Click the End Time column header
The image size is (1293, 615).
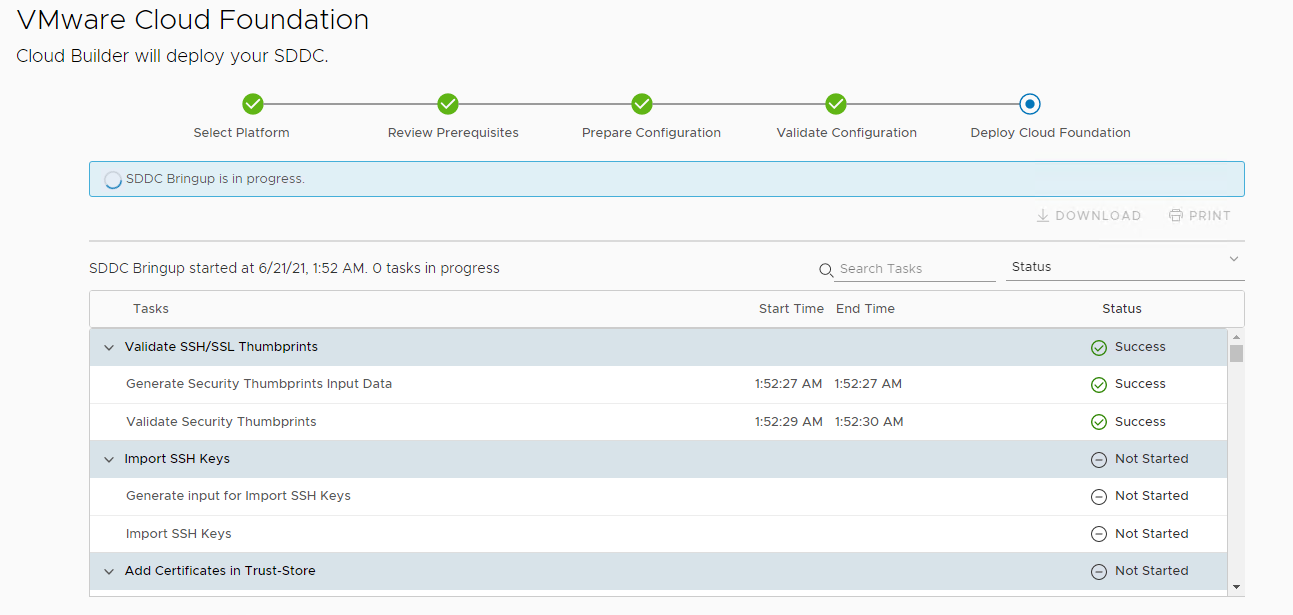pos(866,309)
